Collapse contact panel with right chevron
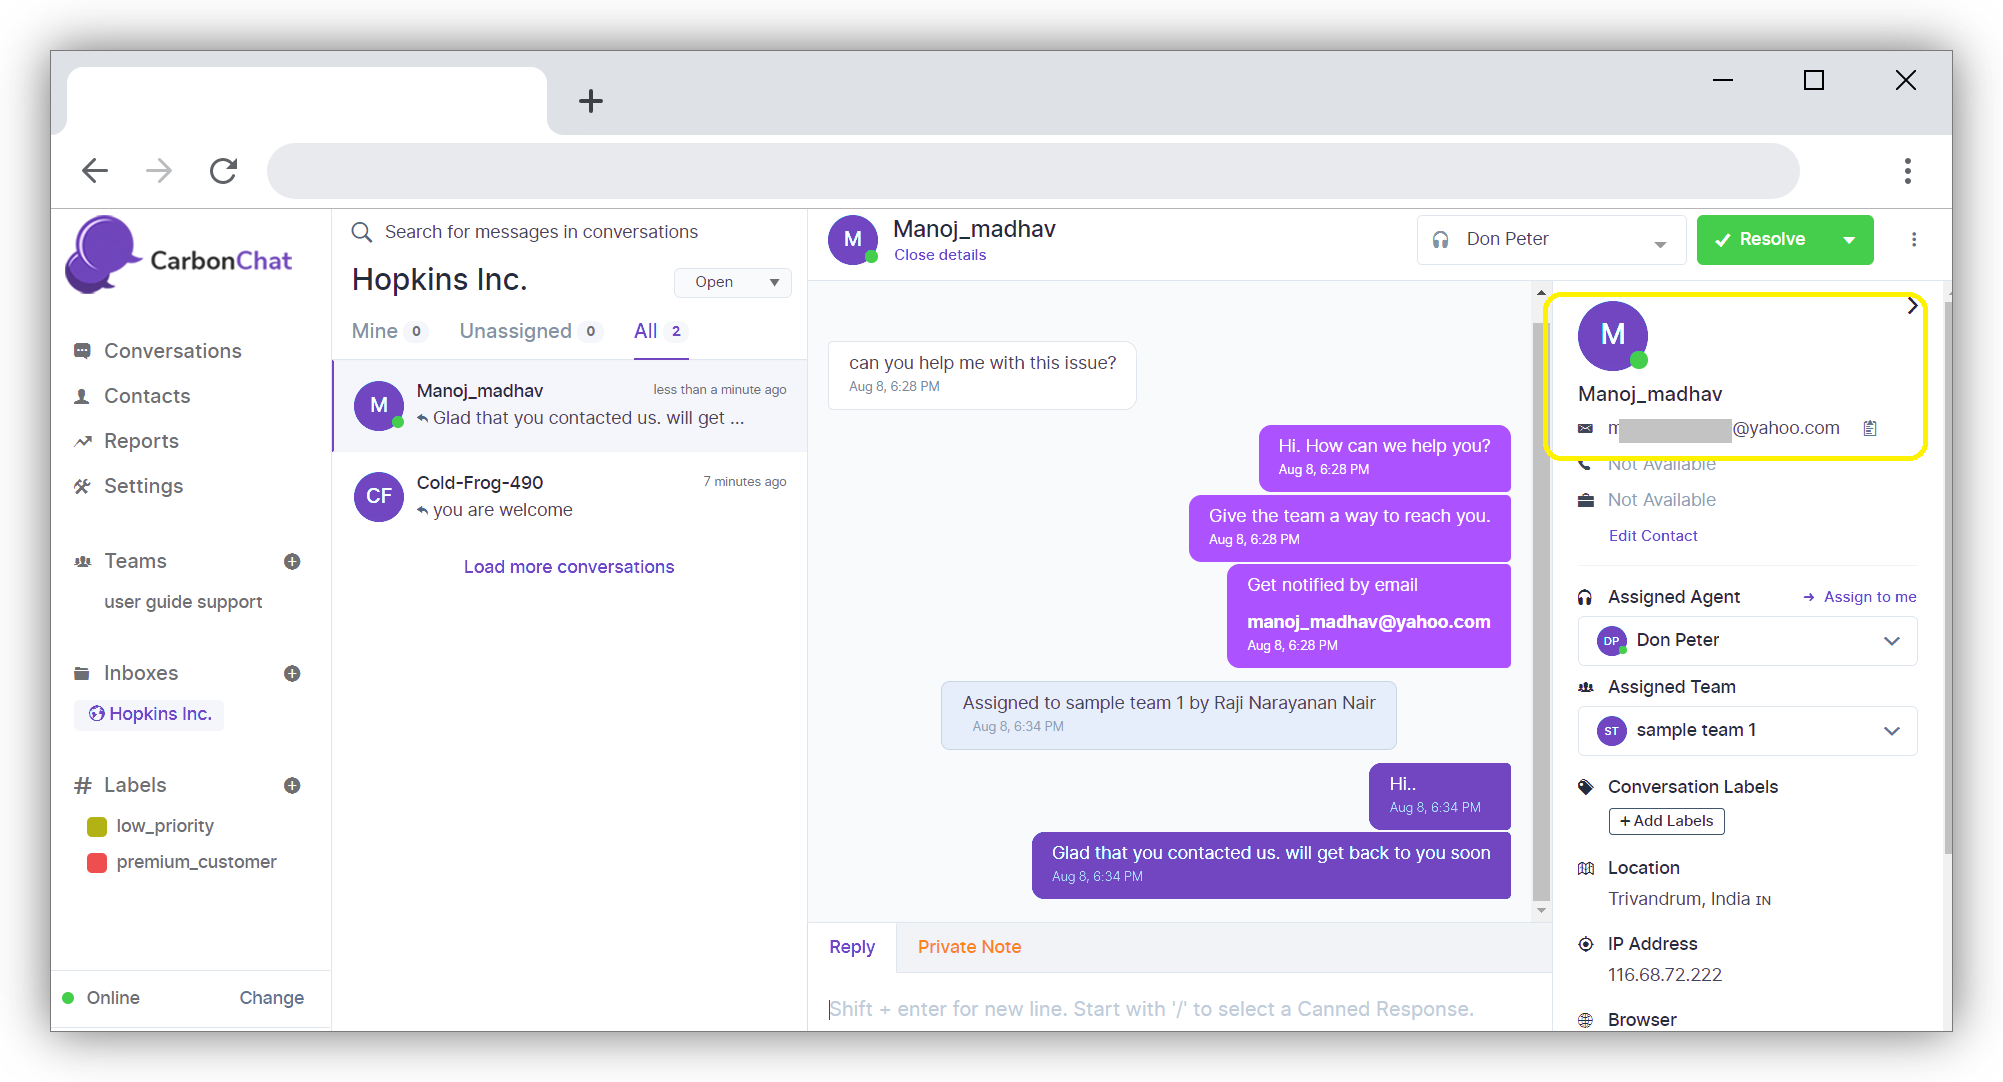Viewport: 2003px width, 1082px height. (x=1912, y=306)
